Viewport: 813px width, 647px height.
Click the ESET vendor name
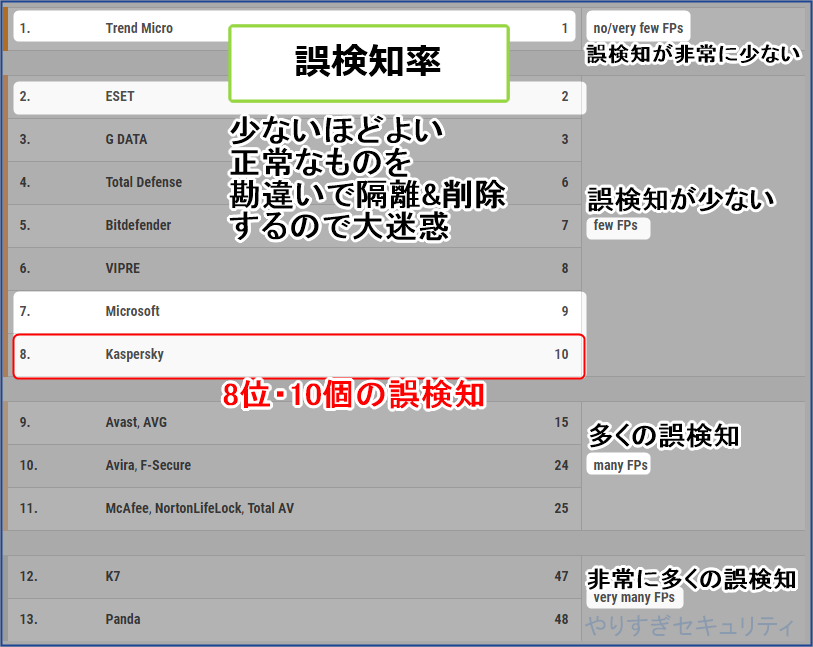[x=120, y=96]
